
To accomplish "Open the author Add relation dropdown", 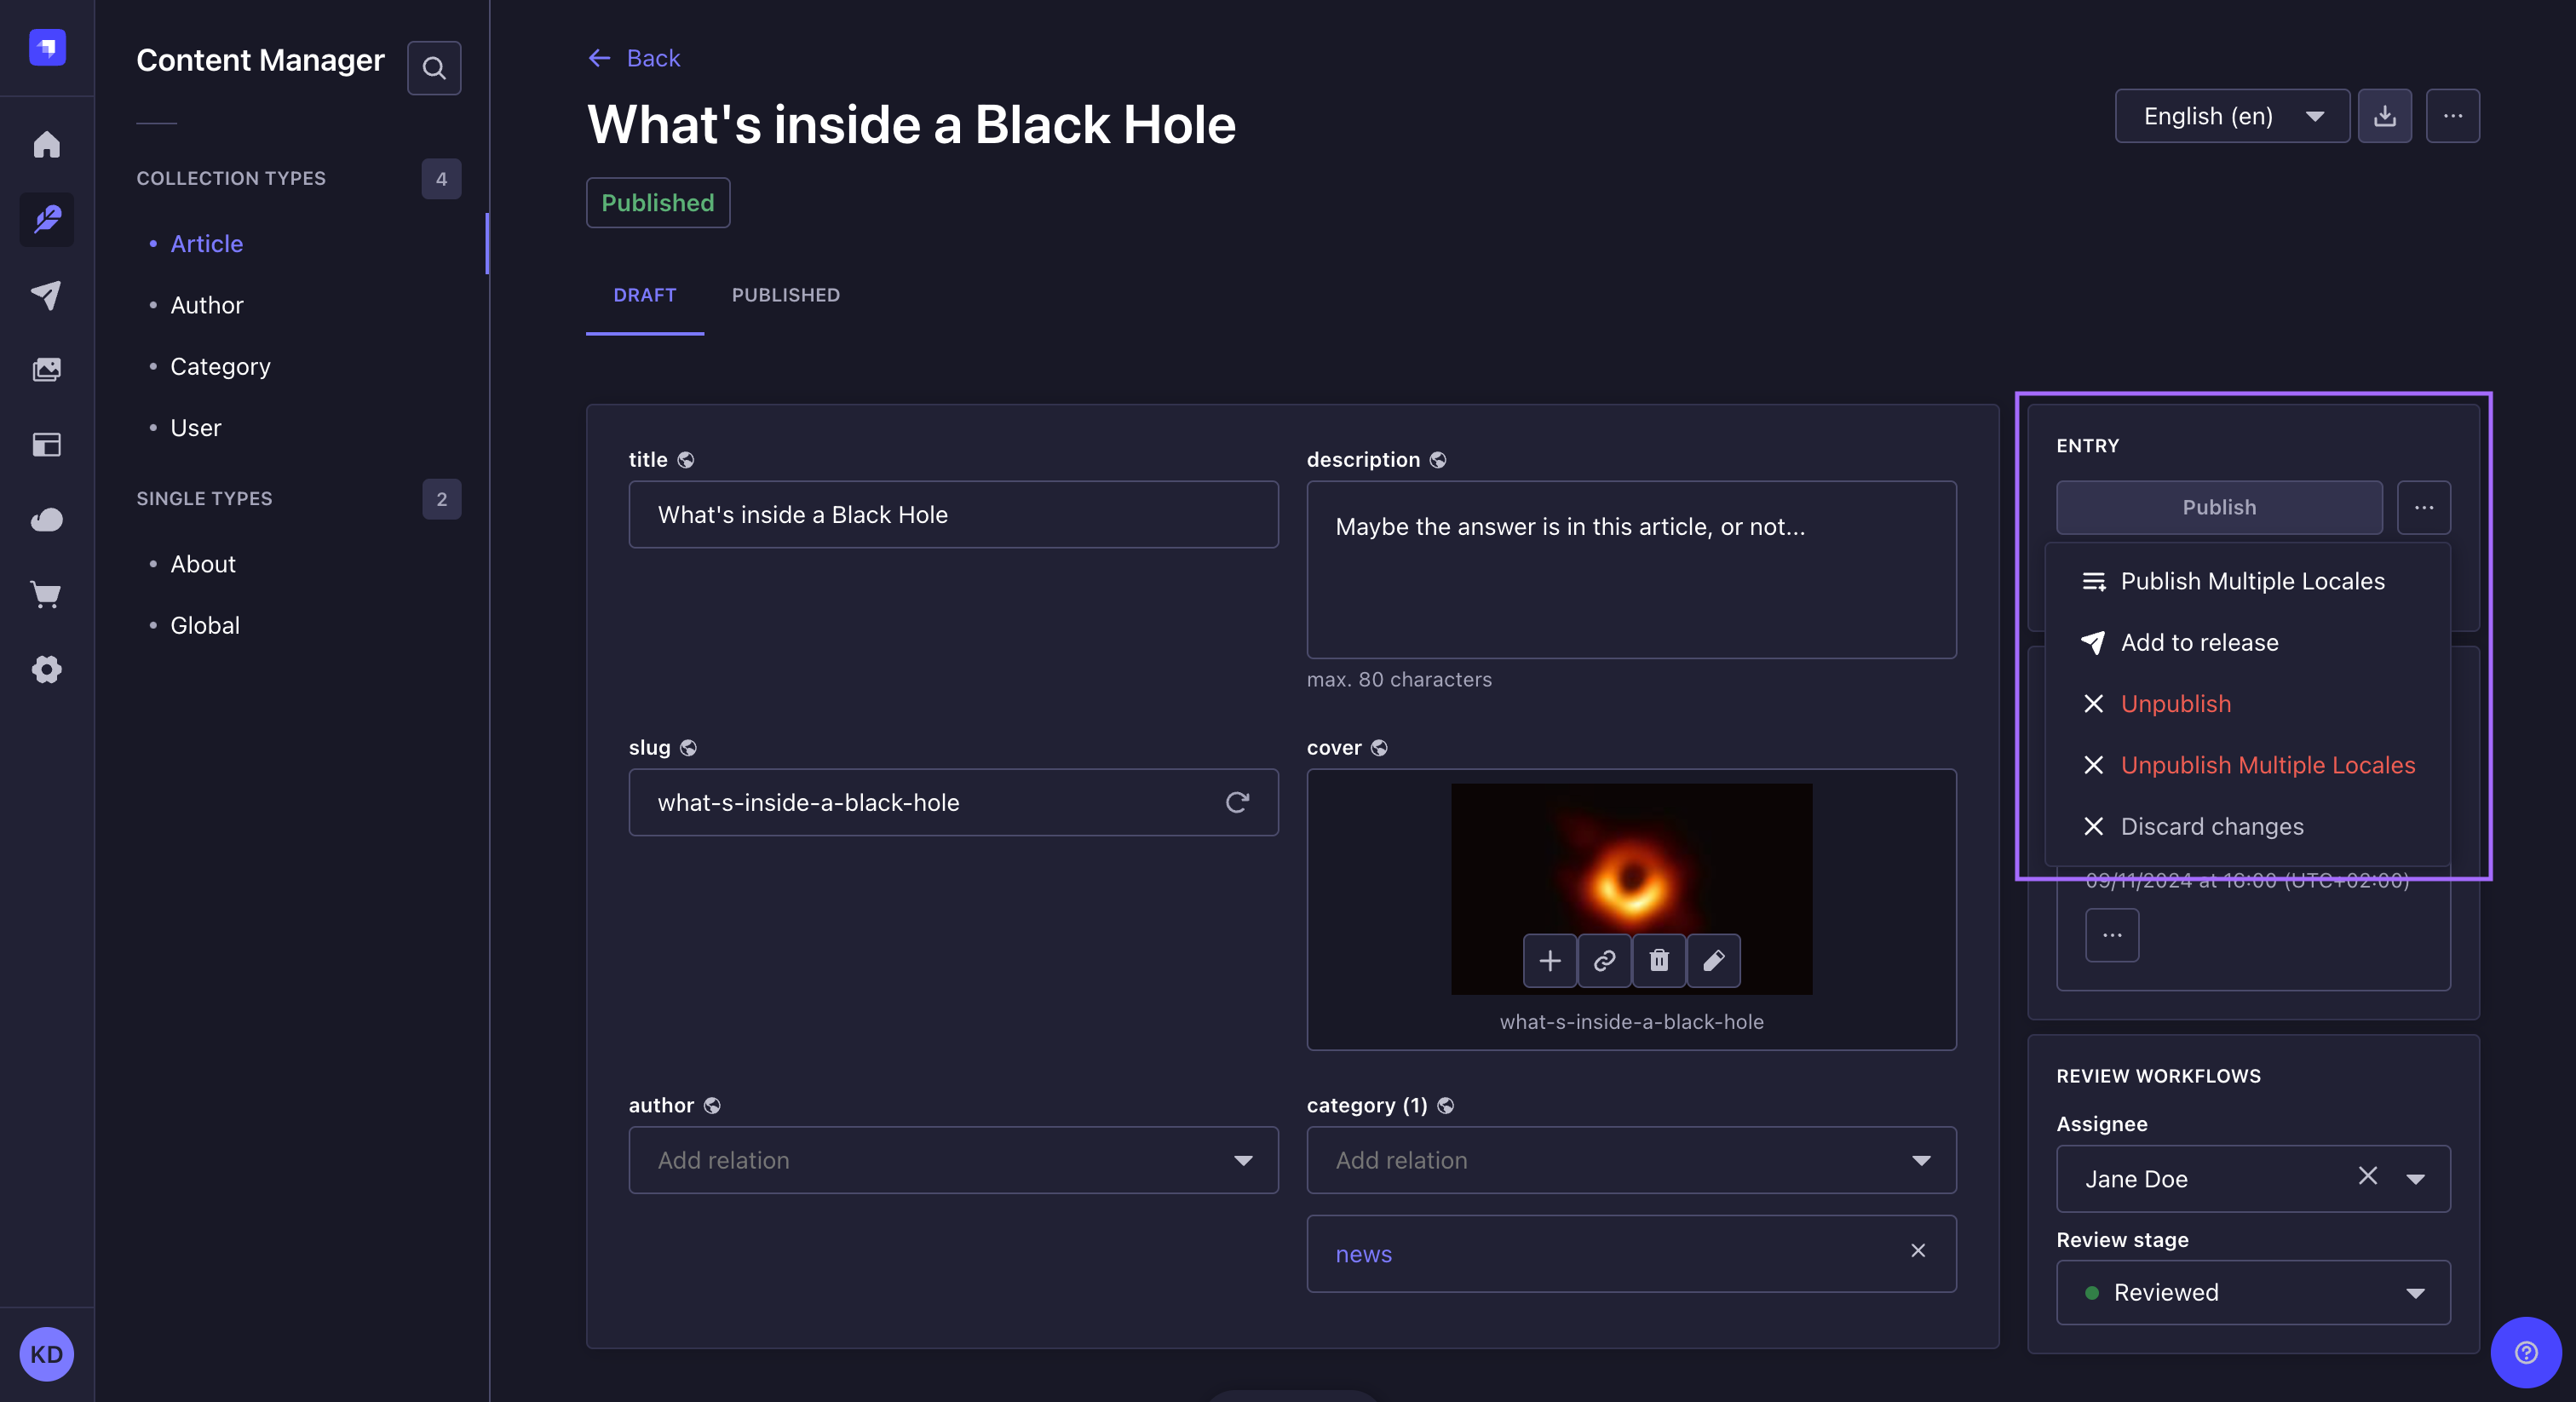I will pyautogui.click(x=952, y=1160).
